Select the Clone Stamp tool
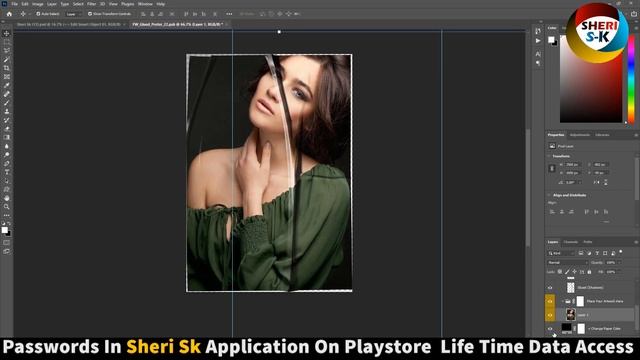Image resolution: width=640 pixels, height=360 pixels. pos(7,111)
